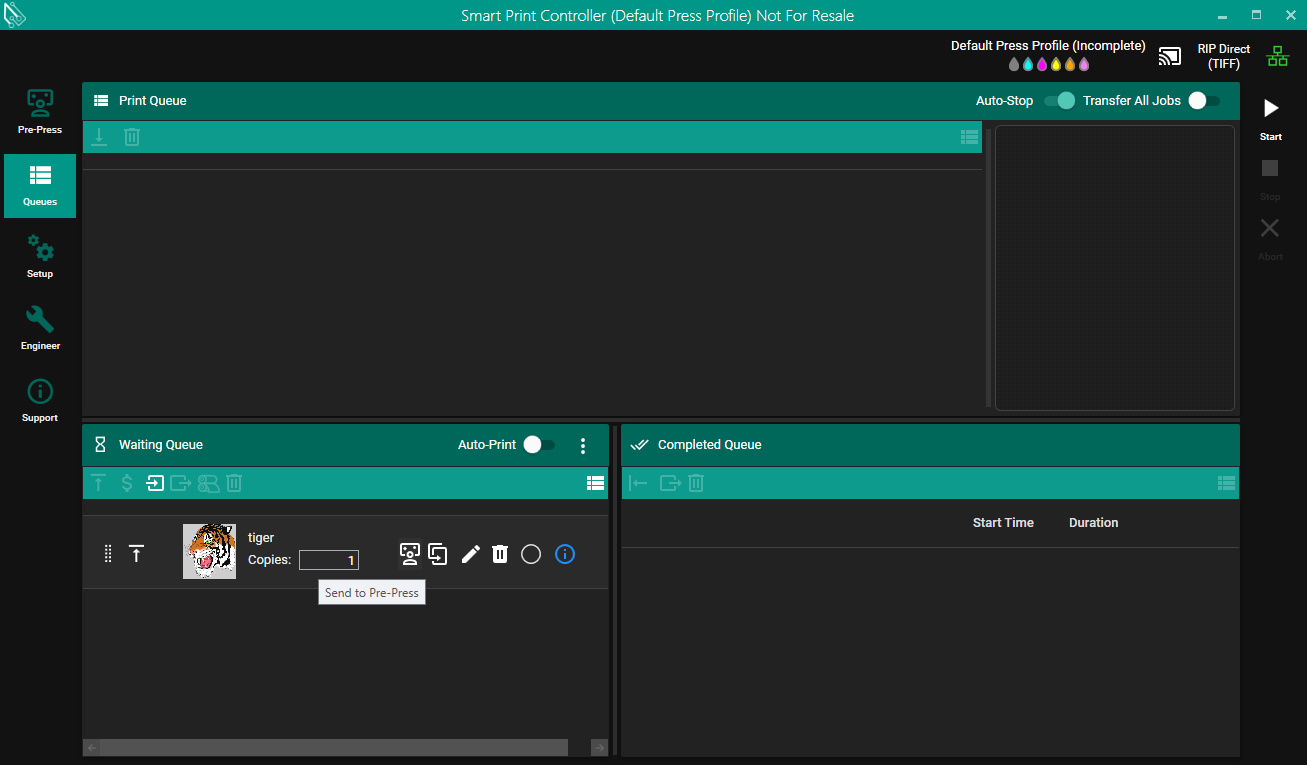
Task: Open Waiting Queue list view options
Action: [x=595, y=483]
